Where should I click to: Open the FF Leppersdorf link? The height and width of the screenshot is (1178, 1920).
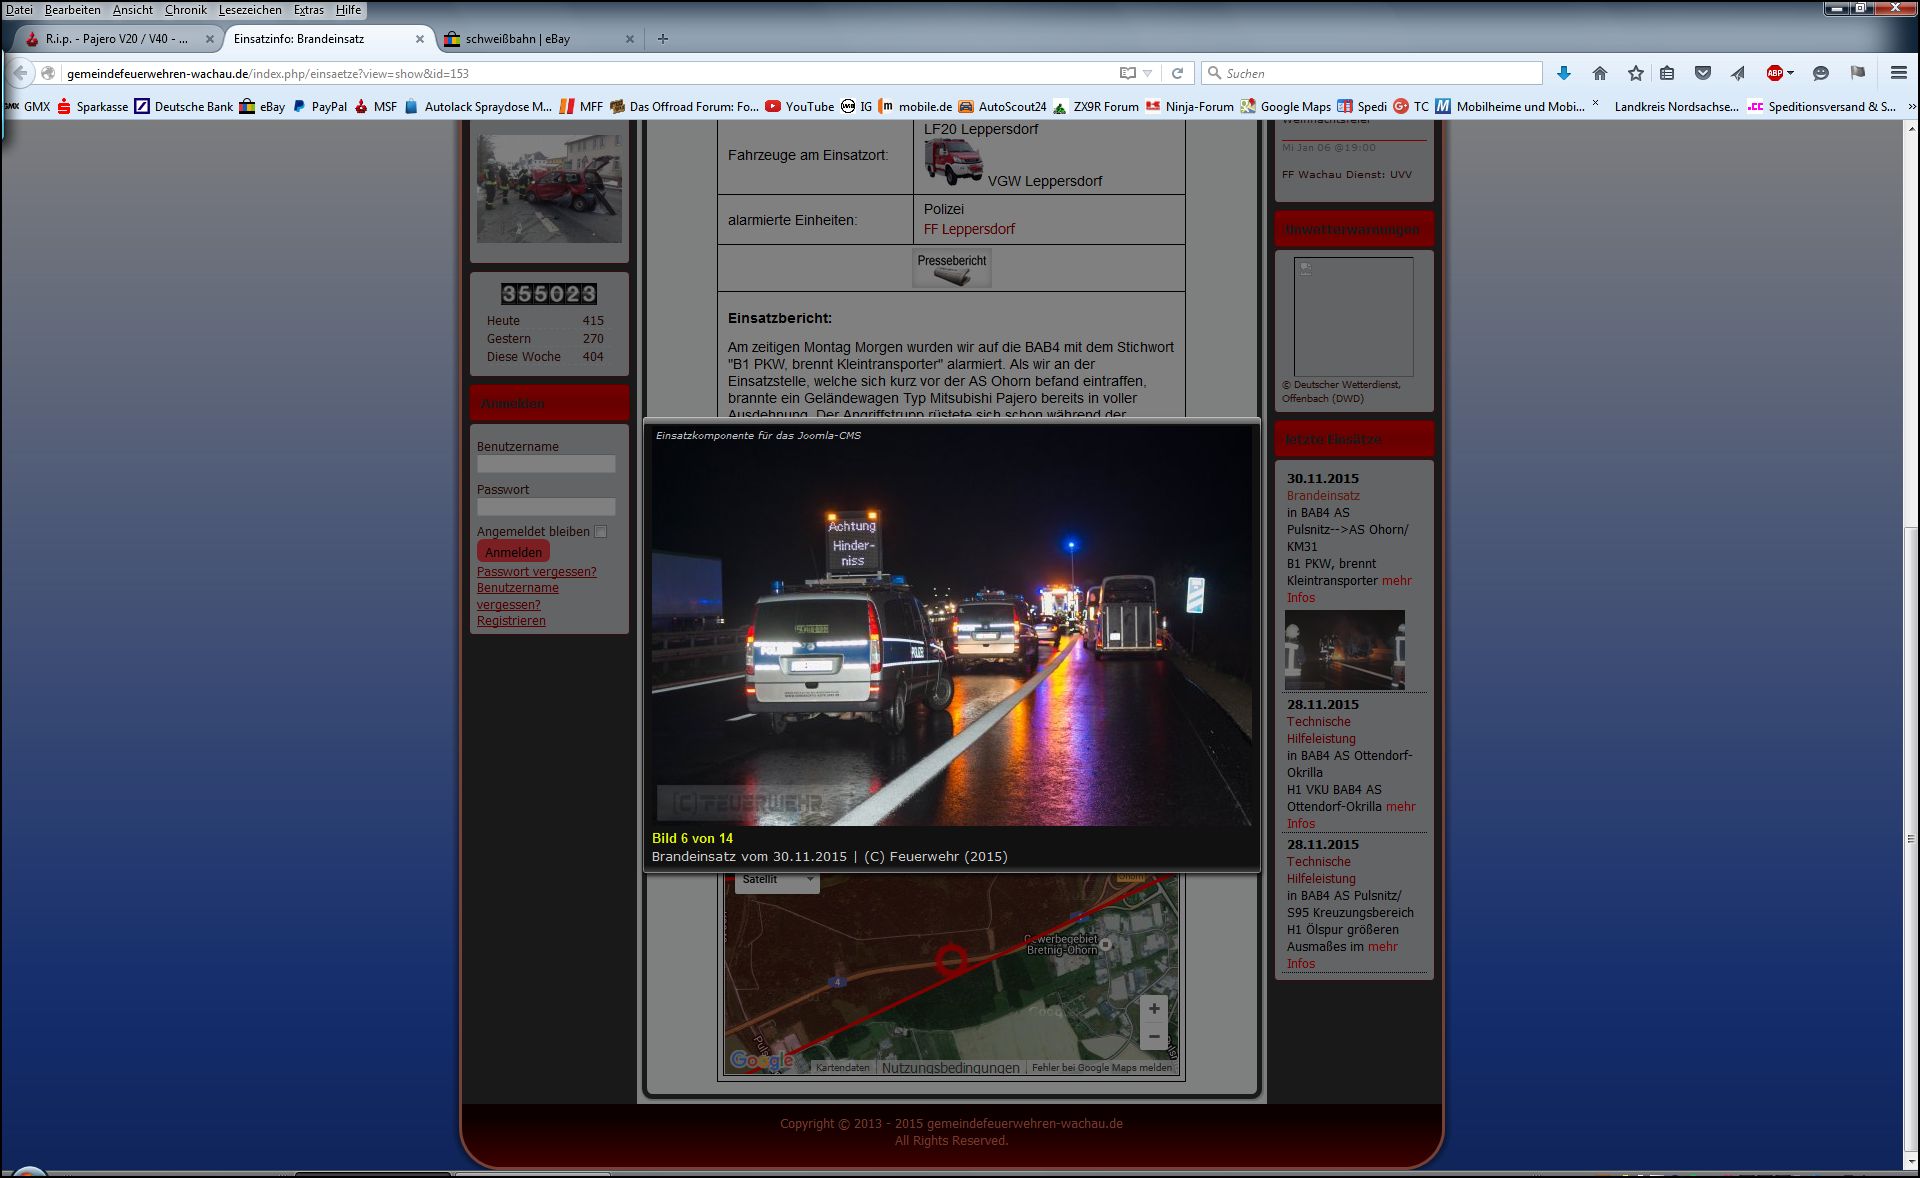(x=968, y=229)
